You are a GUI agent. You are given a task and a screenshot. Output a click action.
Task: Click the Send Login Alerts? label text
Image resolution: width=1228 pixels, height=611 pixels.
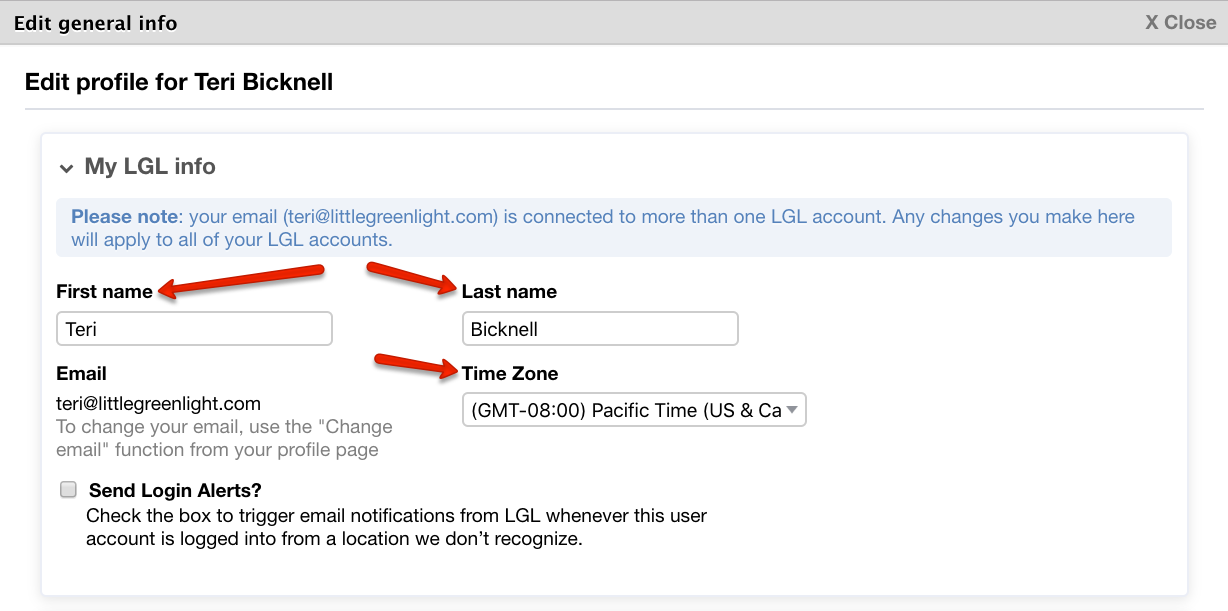coord(175,491)
